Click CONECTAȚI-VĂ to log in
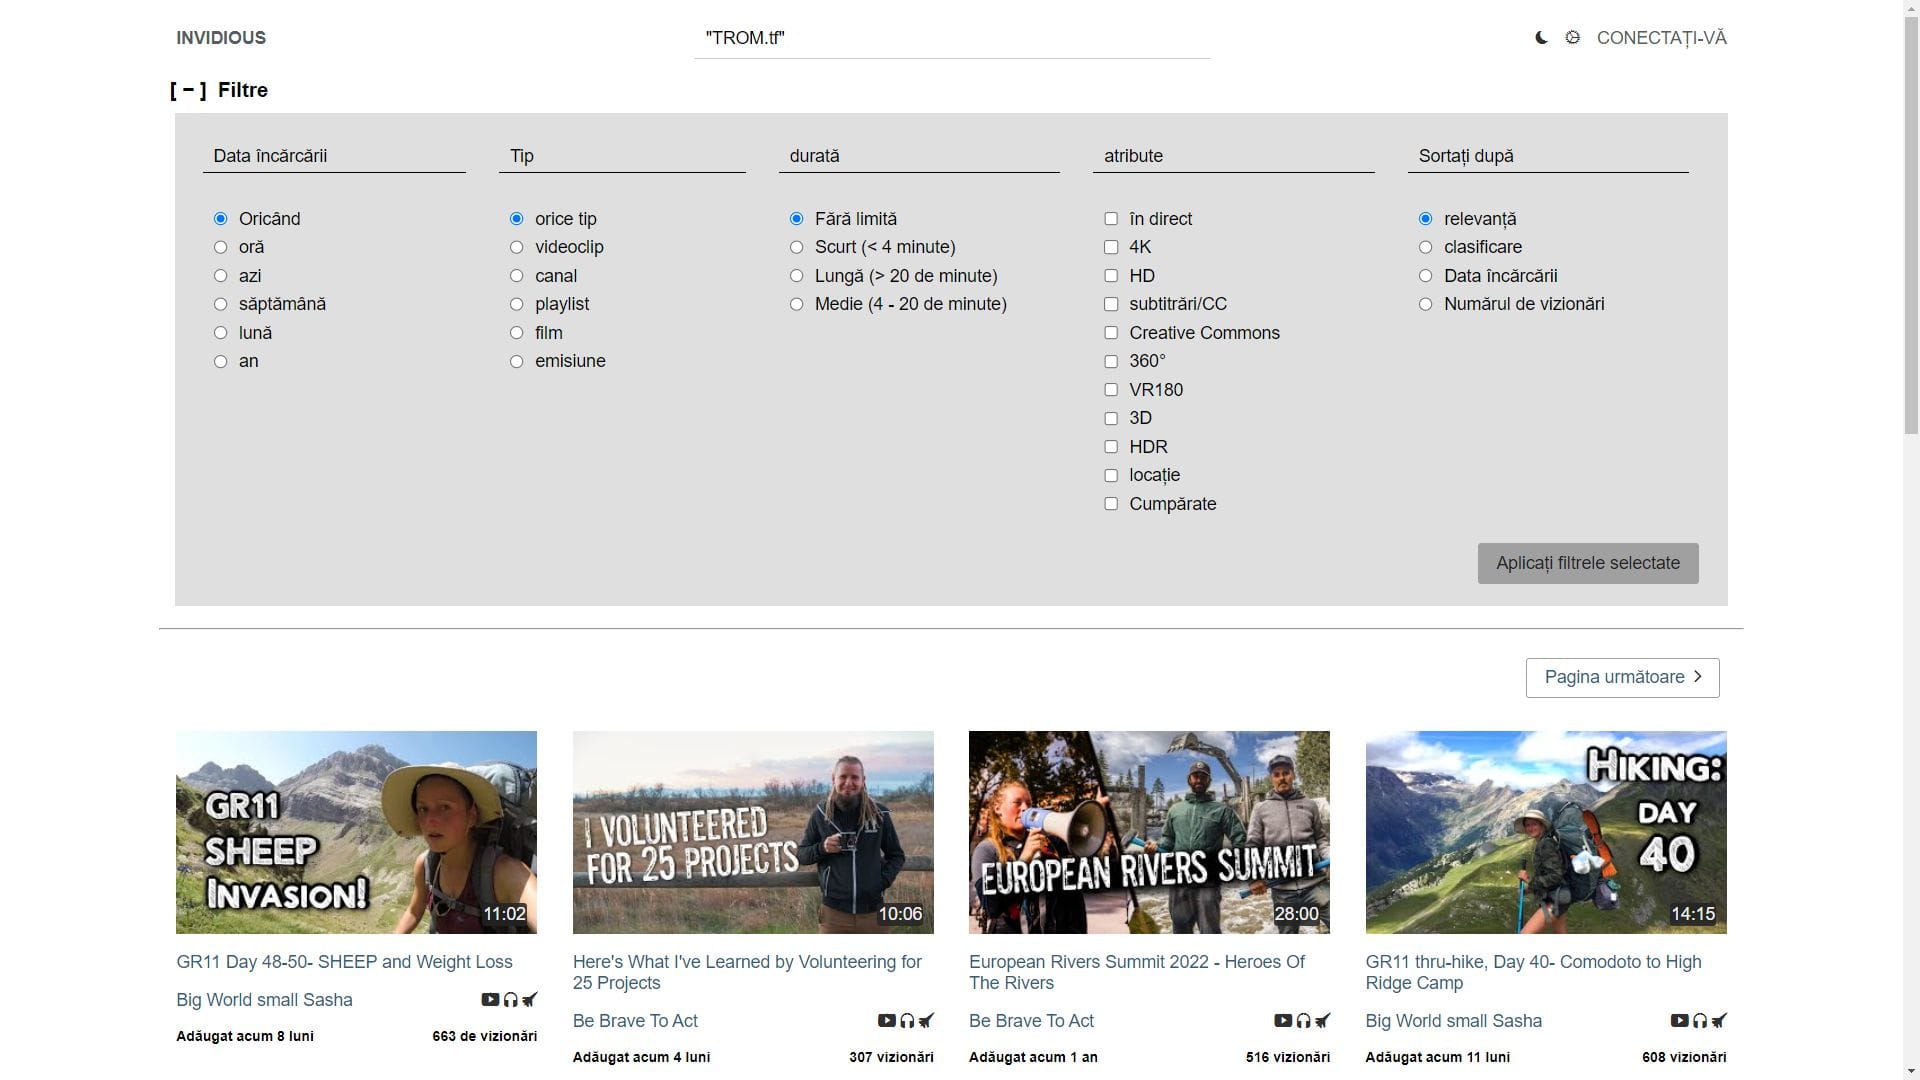This screenshot has width=1920, height=1080. pos(1662,37)
